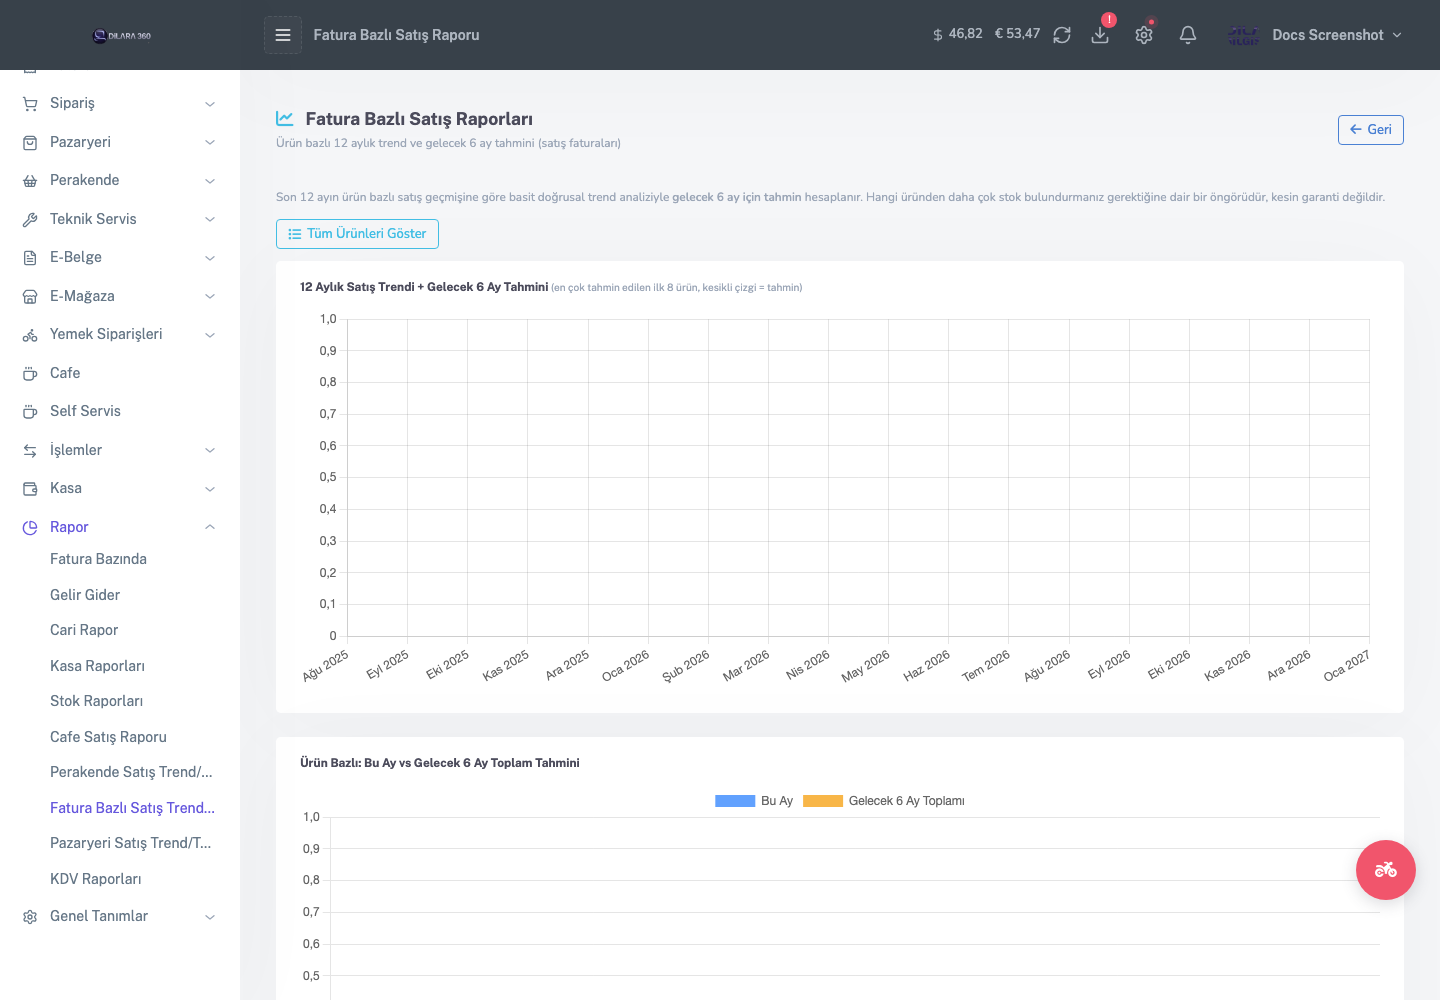Open the download icon with alert badge
1440x1000 pixels.
pyautogui.click(x=1100, y=35)
